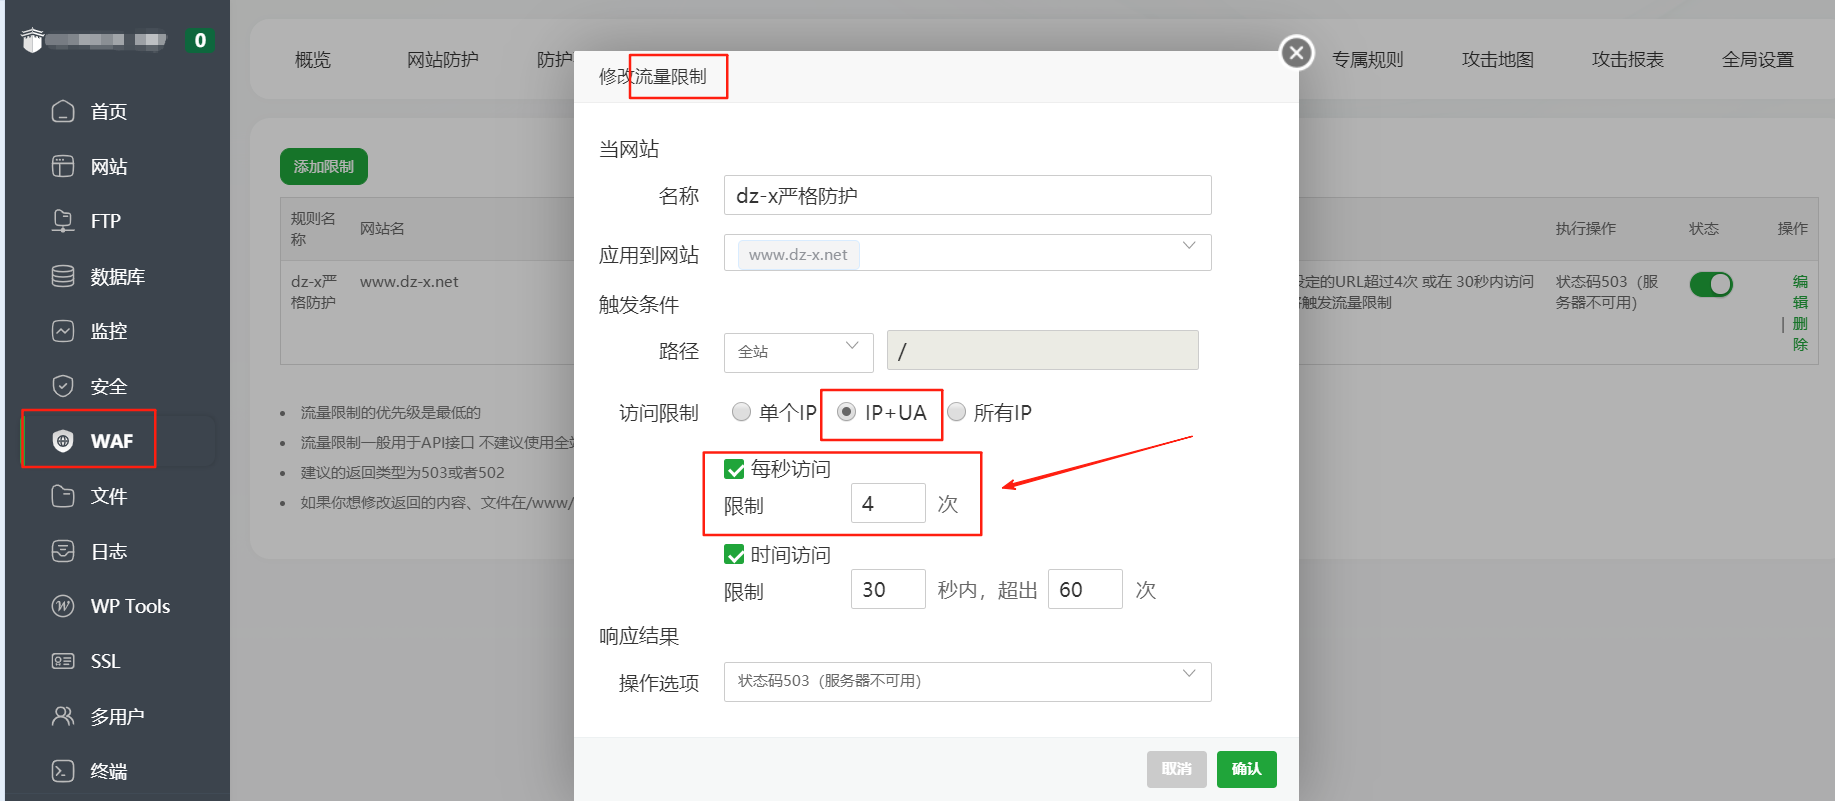This screenshot has width=1835, height=801.
Task: Open the 全局设置 tab
Action: point(1758,60)
